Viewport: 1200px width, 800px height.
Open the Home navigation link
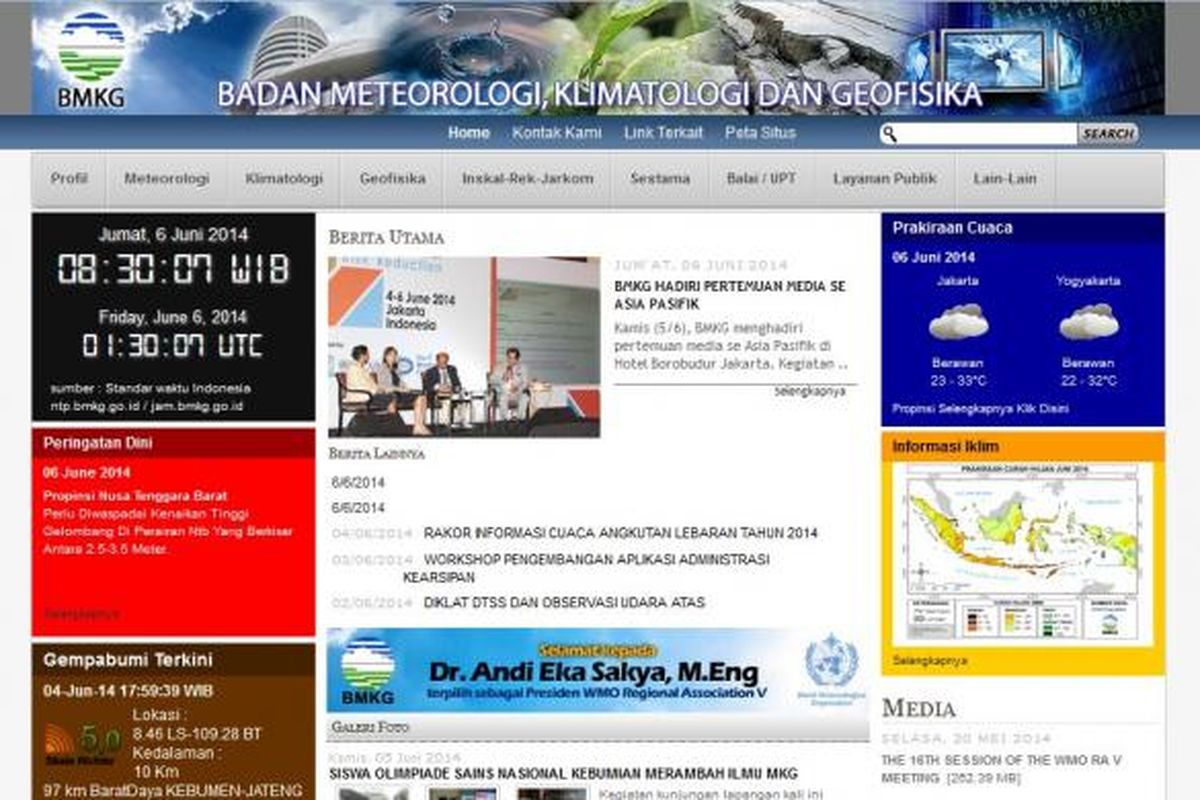pyautogui.click(x=469, y=132)
